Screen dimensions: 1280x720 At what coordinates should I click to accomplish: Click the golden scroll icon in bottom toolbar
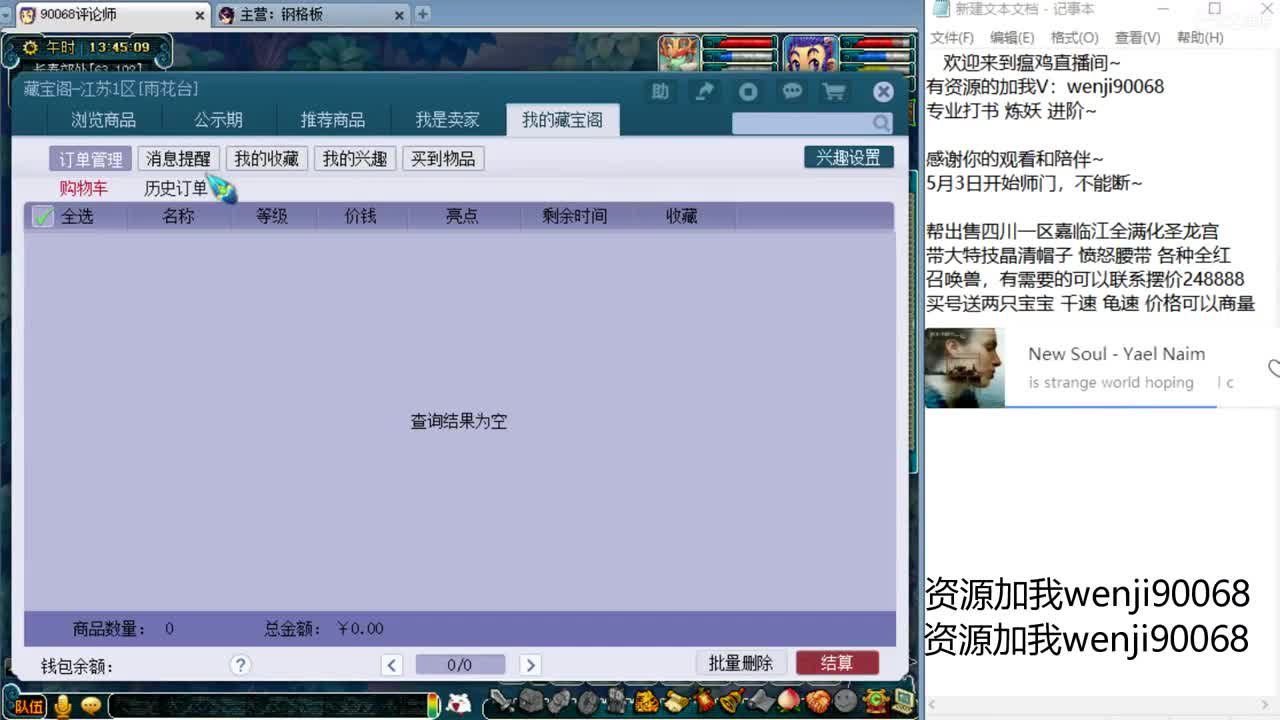tap(676, 701)
